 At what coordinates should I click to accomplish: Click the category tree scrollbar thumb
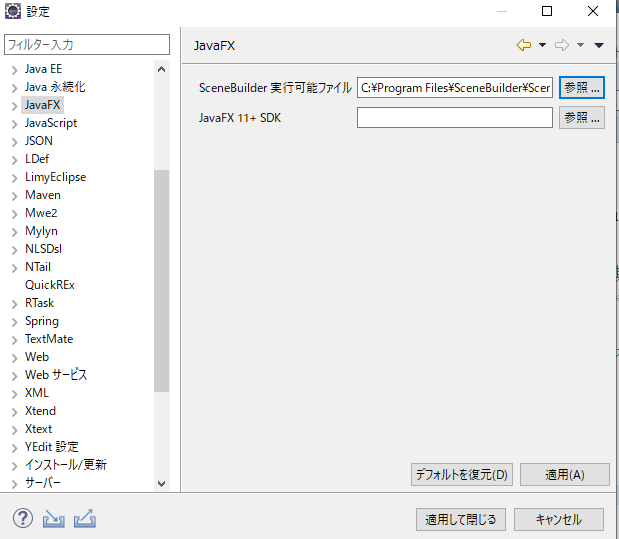click(x=161, y=281)
